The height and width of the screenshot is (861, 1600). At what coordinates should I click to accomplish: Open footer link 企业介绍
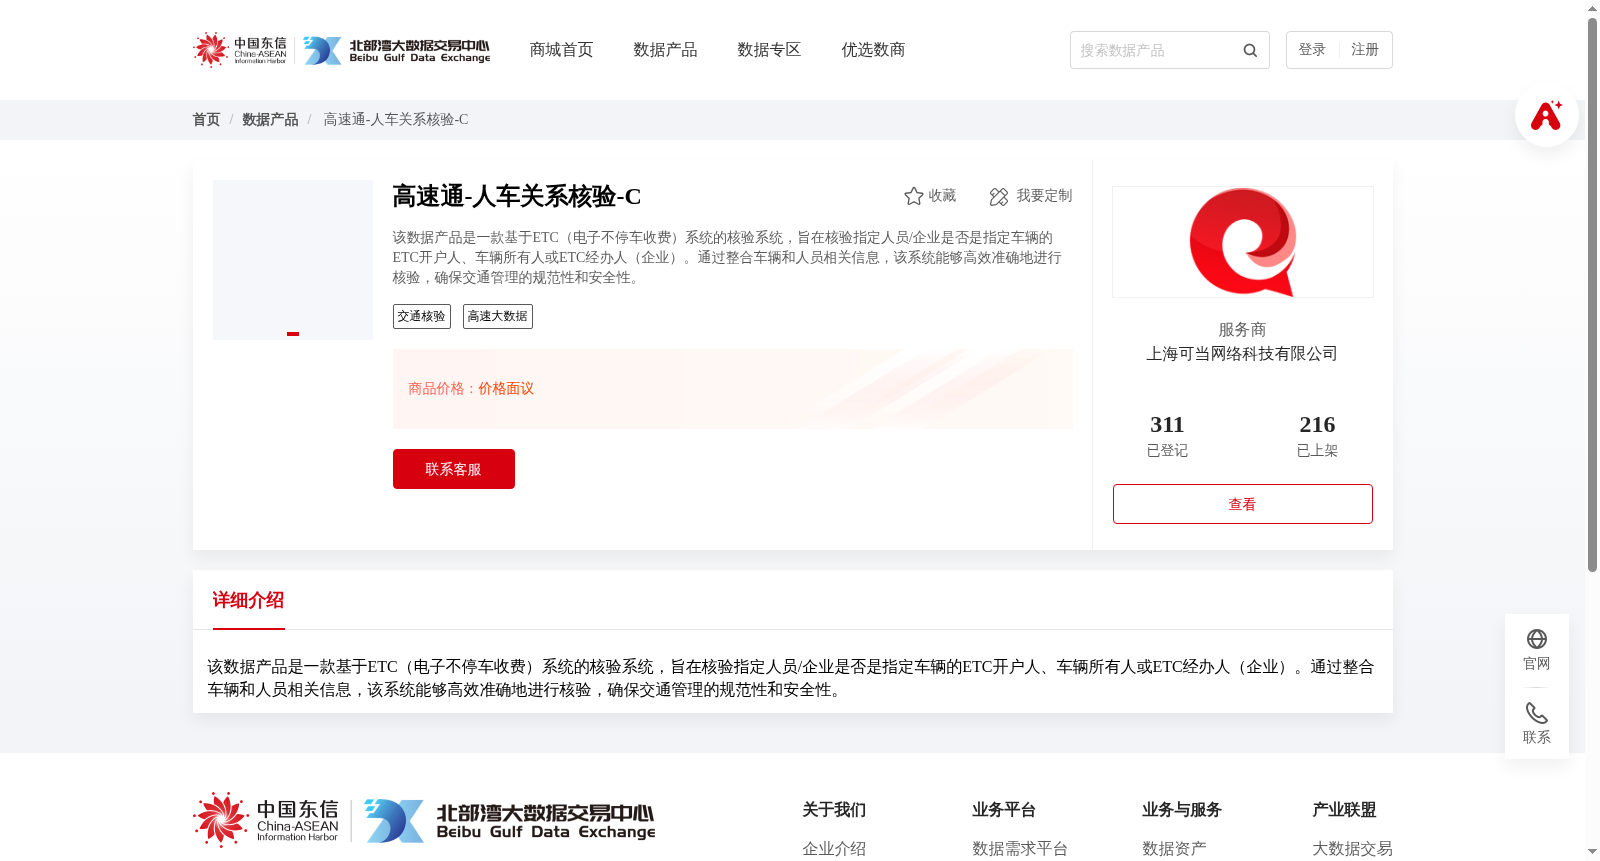[834, 849]
